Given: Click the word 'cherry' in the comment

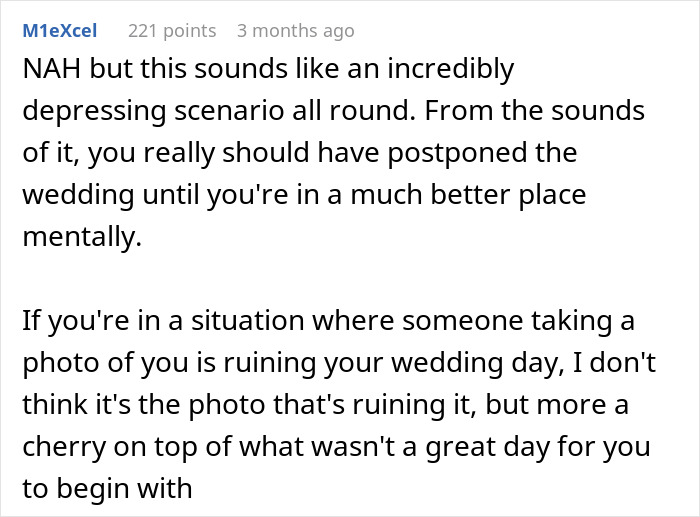Looking at the screenshot, I should pyautogui.click(x=63, y=446).
